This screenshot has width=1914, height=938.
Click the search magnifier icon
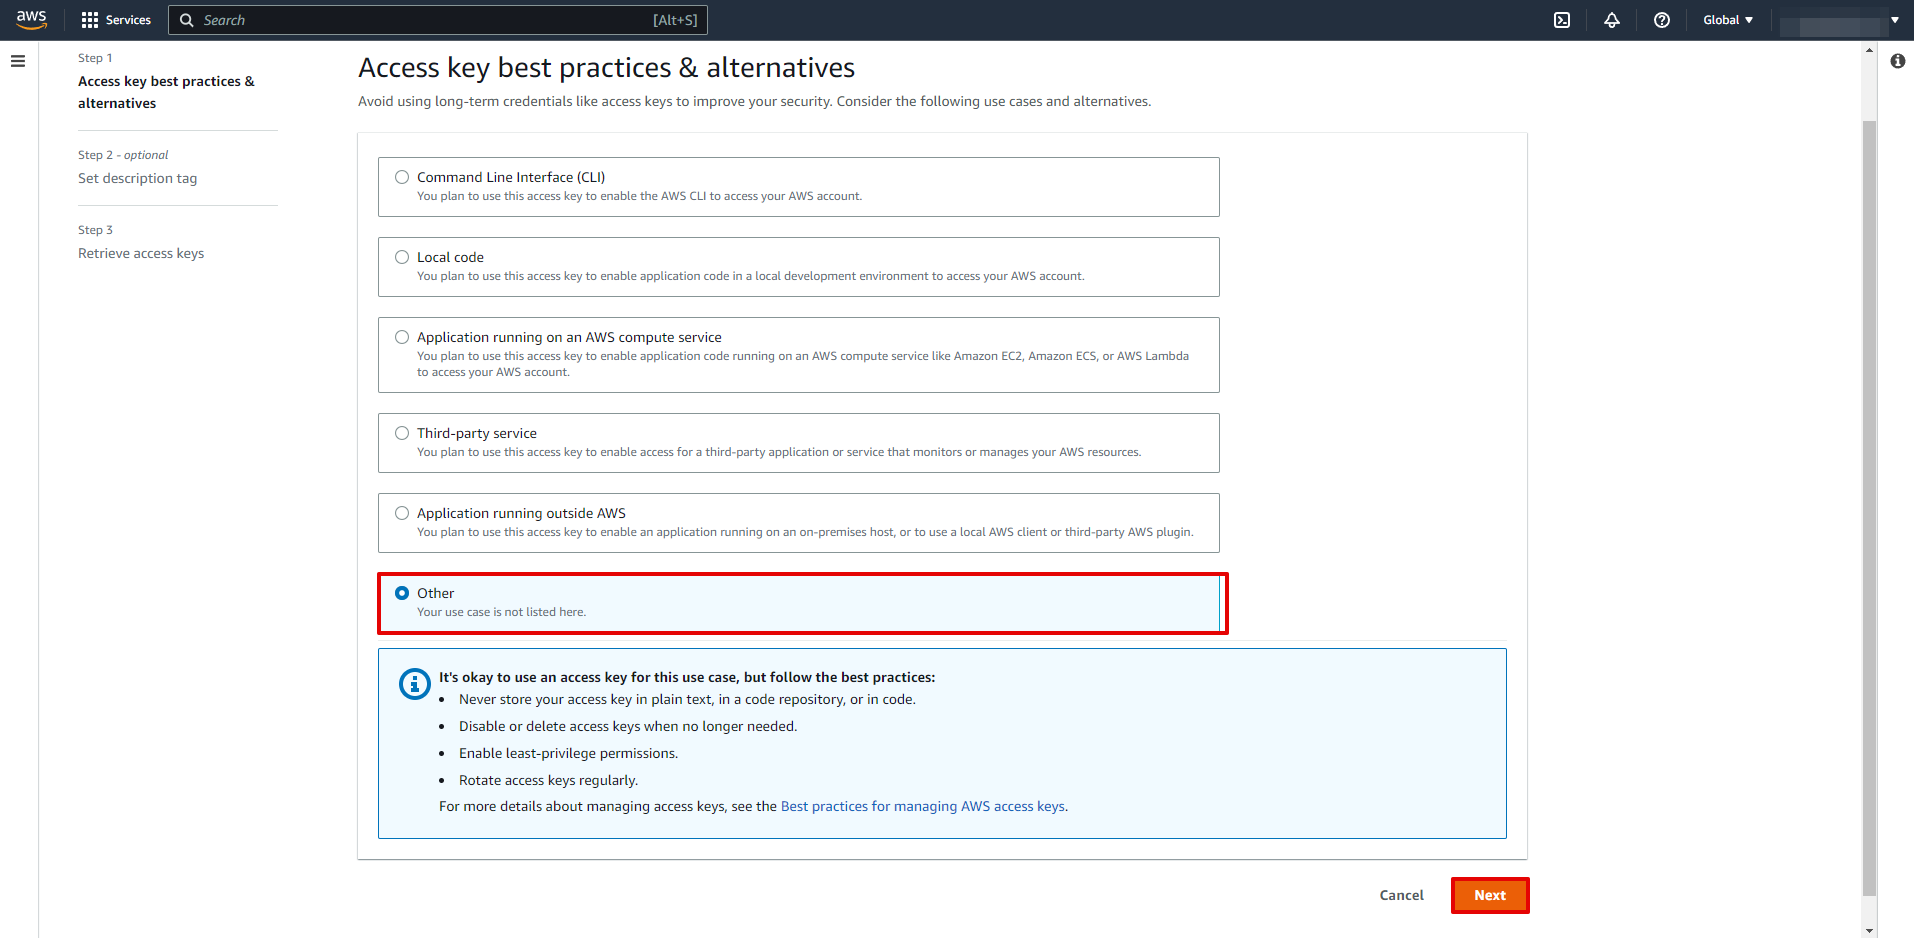coord(186,20)
